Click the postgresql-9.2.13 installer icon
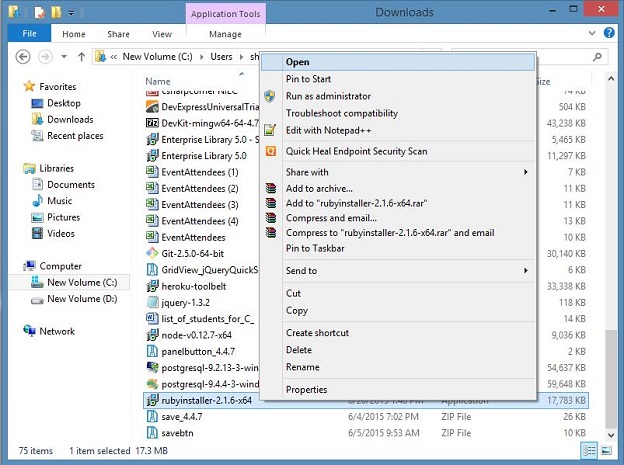 [152, 367]
